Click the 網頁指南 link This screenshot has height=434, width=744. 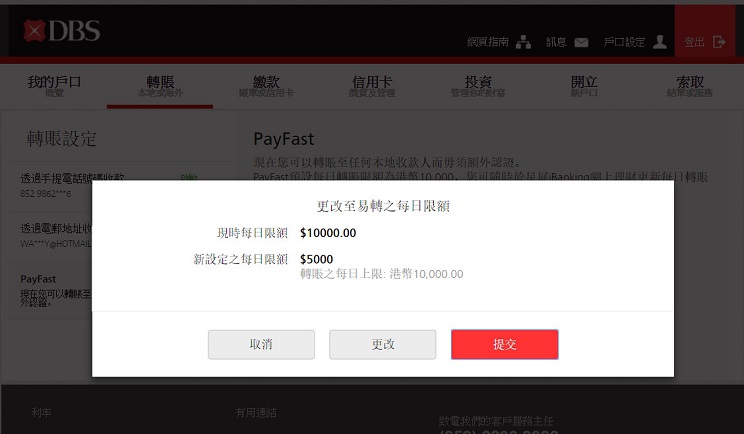click(487, 42)
